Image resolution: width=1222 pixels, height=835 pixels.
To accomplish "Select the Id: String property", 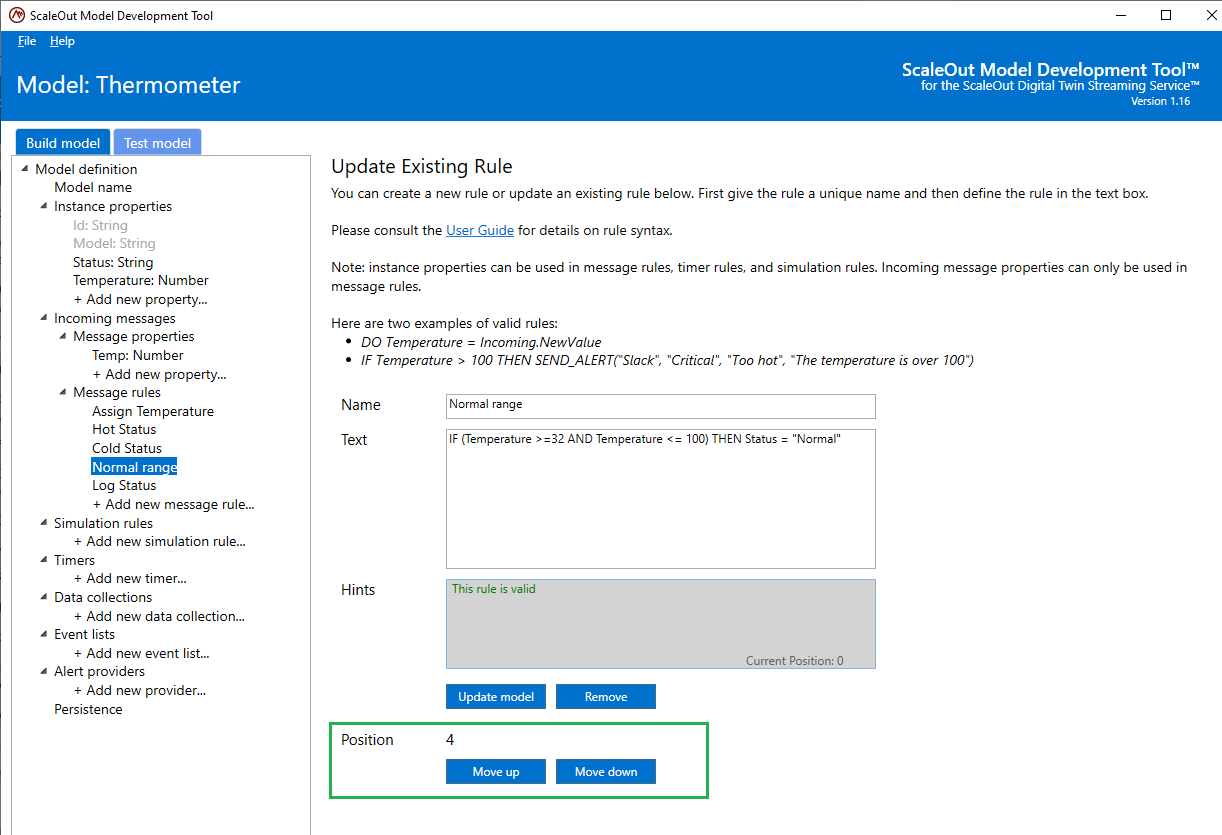I will (100, 225).
